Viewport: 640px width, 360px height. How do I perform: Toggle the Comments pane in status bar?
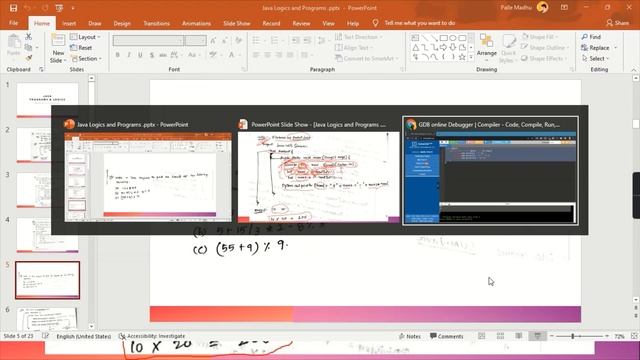tap(447, 336)
